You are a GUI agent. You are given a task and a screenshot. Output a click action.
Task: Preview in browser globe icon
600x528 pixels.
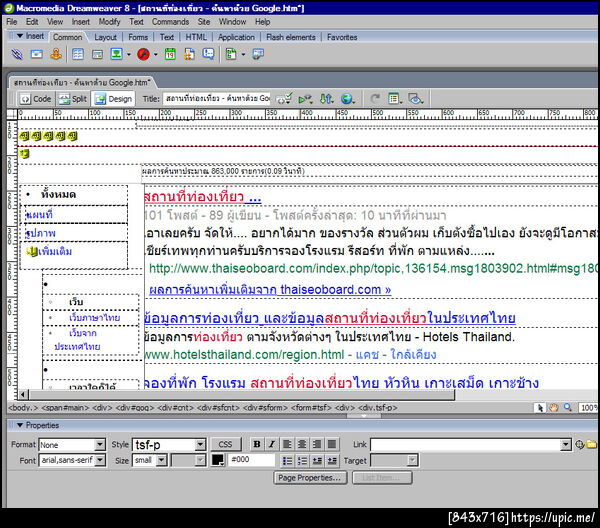pos(347,99)
